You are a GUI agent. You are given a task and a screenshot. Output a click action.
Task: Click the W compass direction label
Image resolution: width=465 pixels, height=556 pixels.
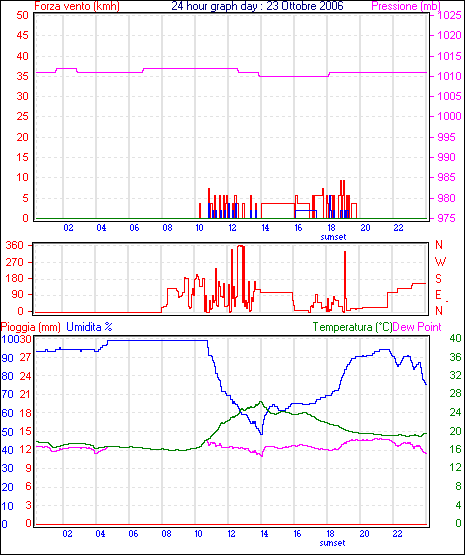pyautogui.click(x=440, y=262)
